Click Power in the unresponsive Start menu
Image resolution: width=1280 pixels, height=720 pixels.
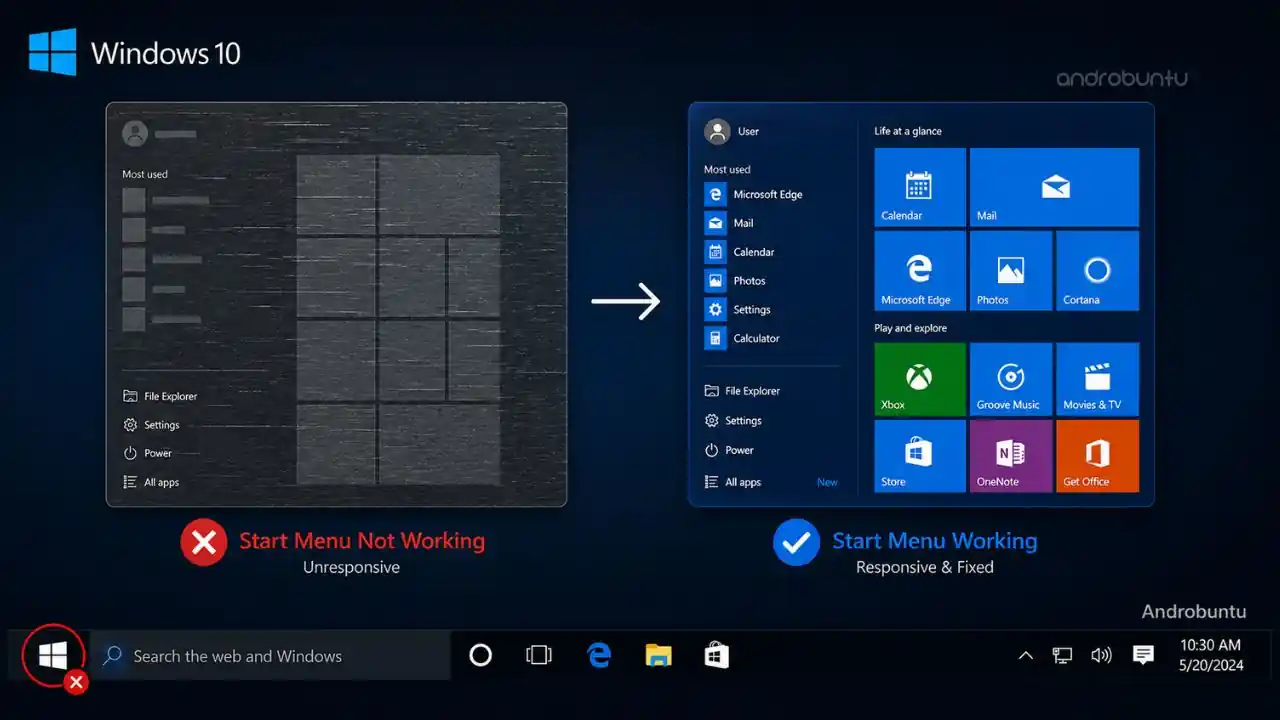[x=147, y=453]
